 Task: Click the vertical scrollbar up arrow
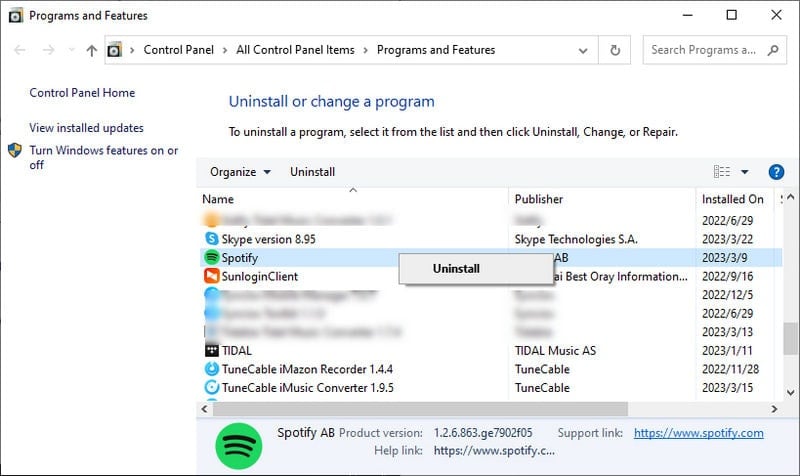790,197
